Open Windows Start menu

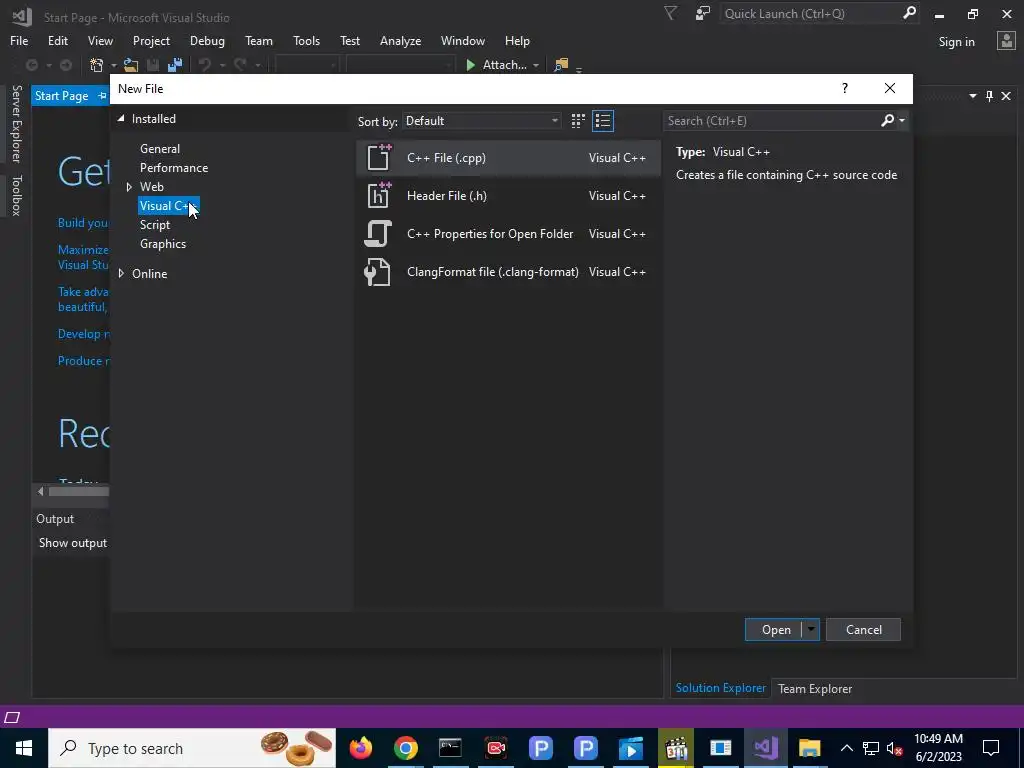coord(24,748)
